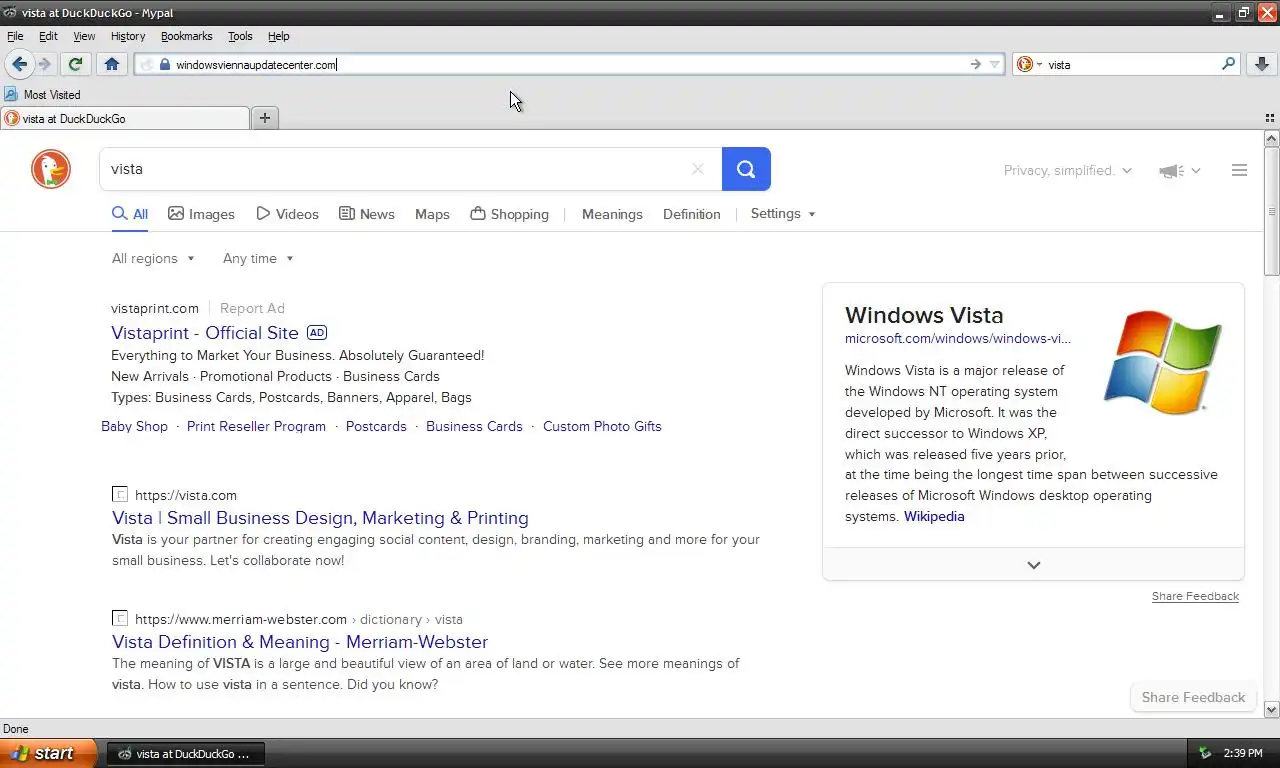Screen dimensions: 1280x768
Task: Select the vista at DuckDuckGo tab
Action: (125, 118)
